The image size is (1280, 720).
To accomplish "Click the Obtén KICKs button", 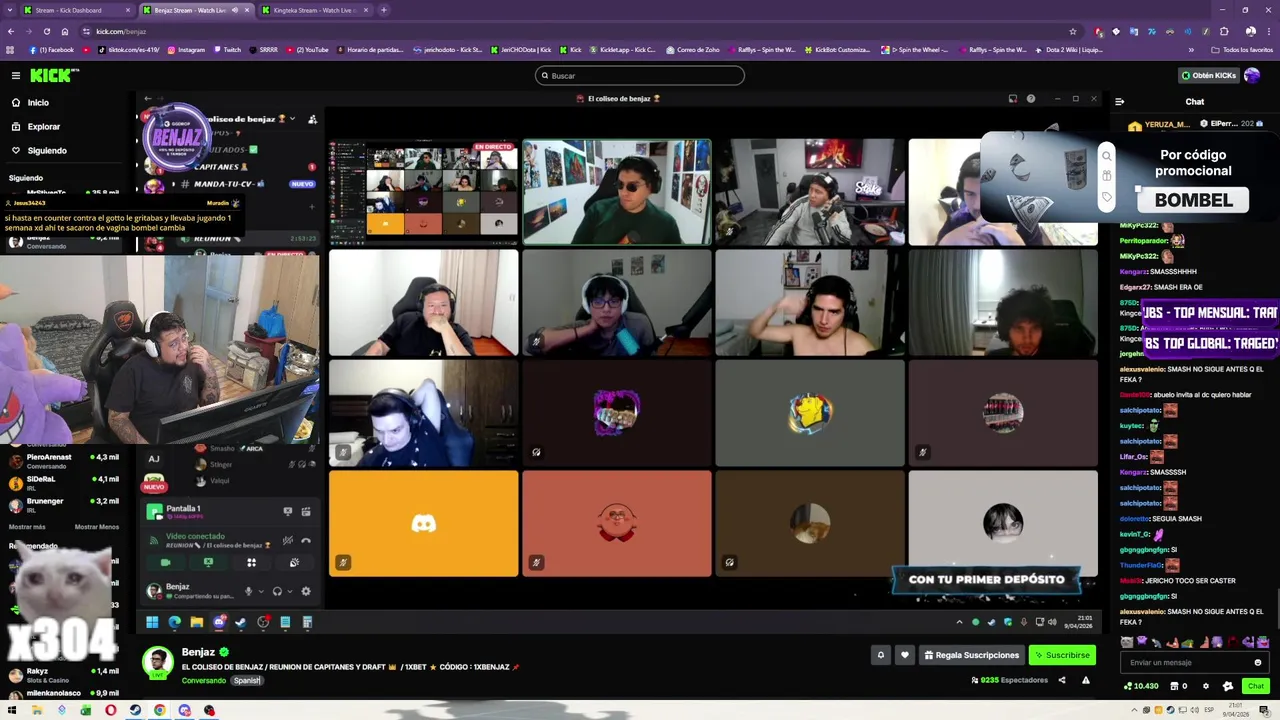I will (1209, 75).
